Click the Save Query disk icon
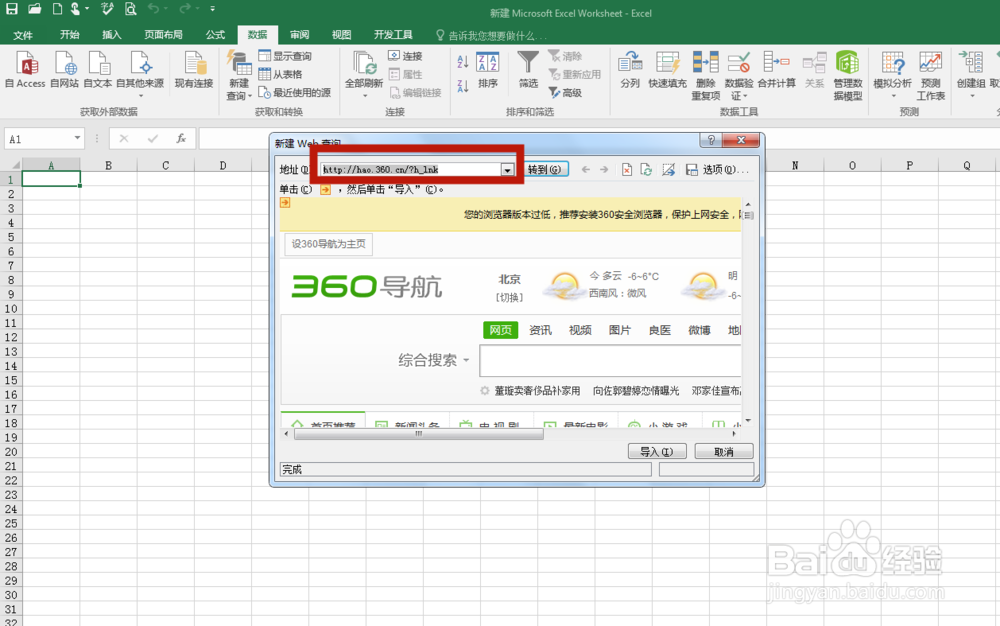 (692, 170)
